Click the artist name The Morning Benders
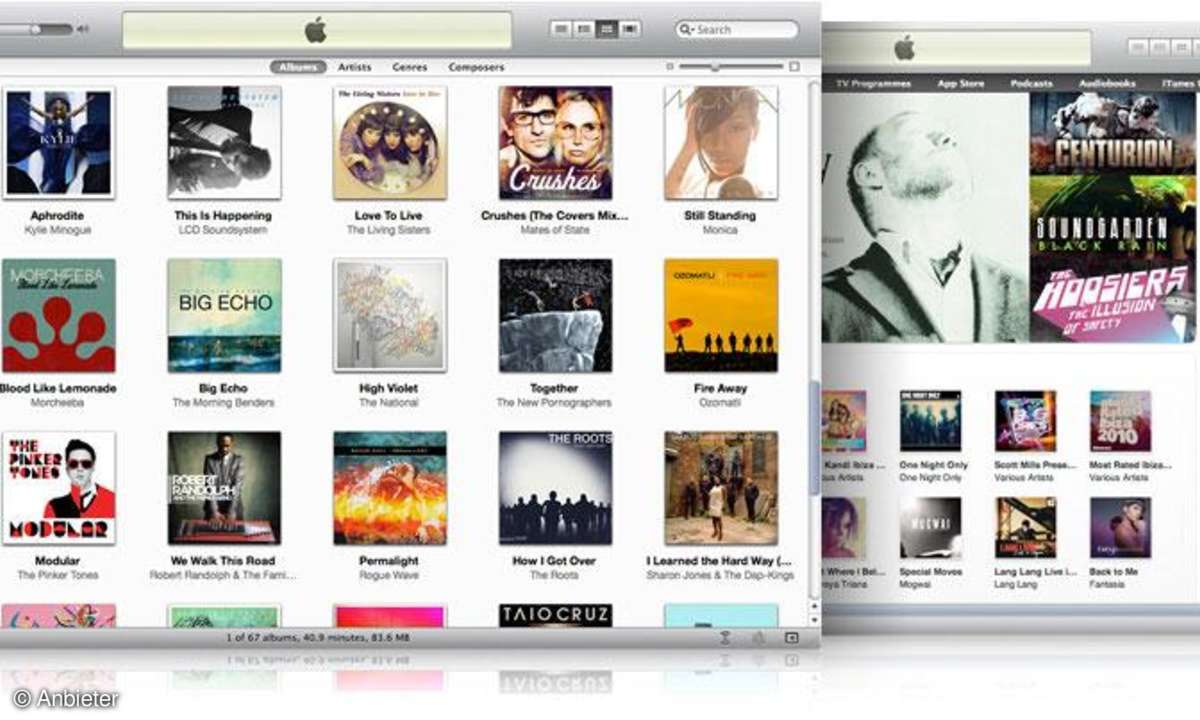This screenshot has height=720, width=1200. click(x=224, y=403)
